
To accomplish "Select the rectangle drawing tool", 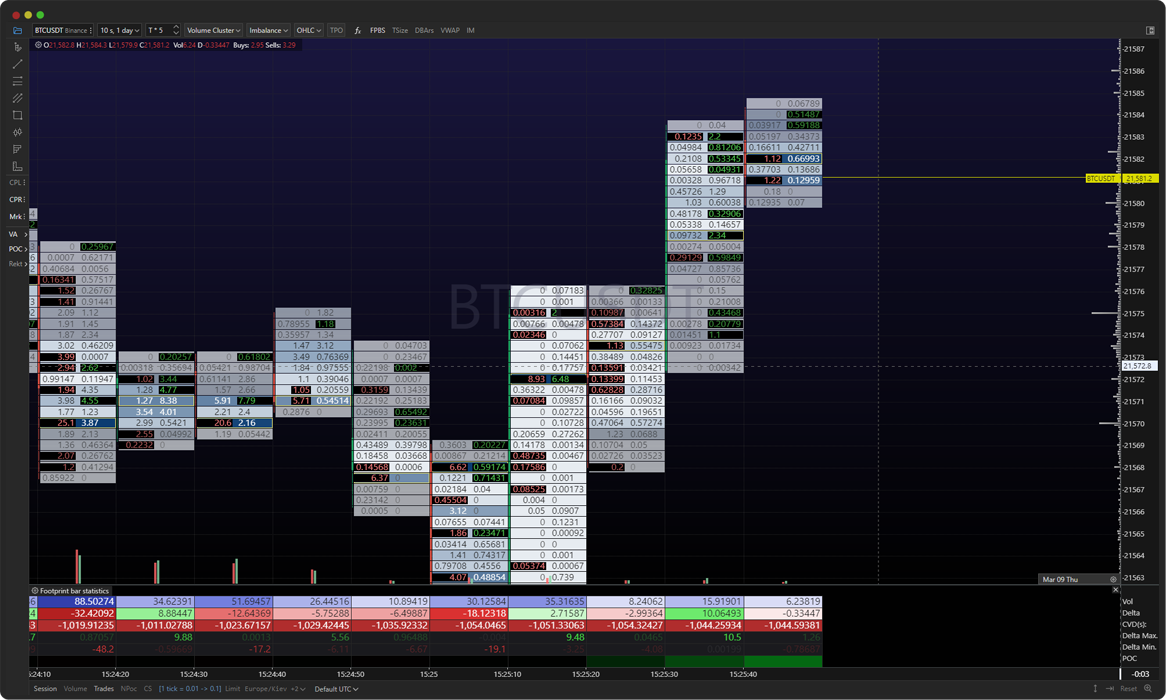I will (x=15, y=116).
